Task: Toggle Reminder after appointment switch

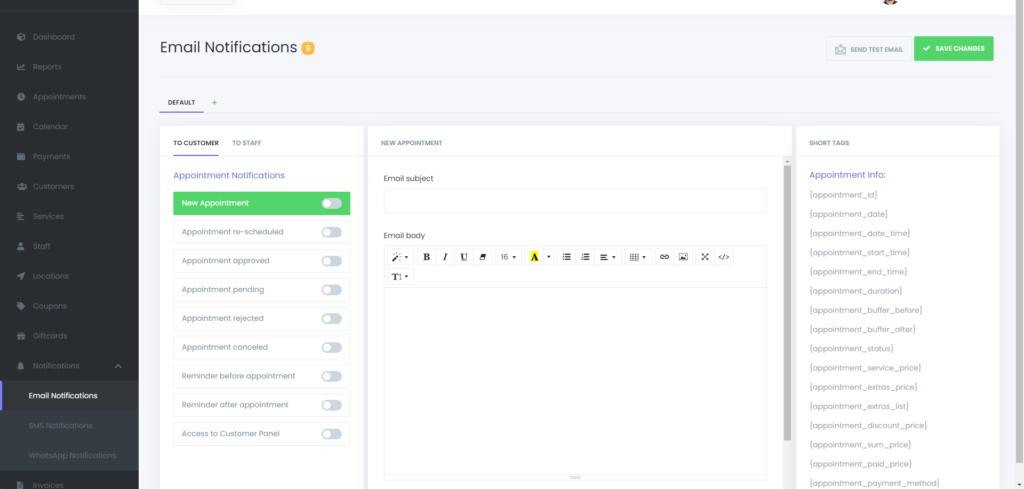Action: [x=332, y=405]
